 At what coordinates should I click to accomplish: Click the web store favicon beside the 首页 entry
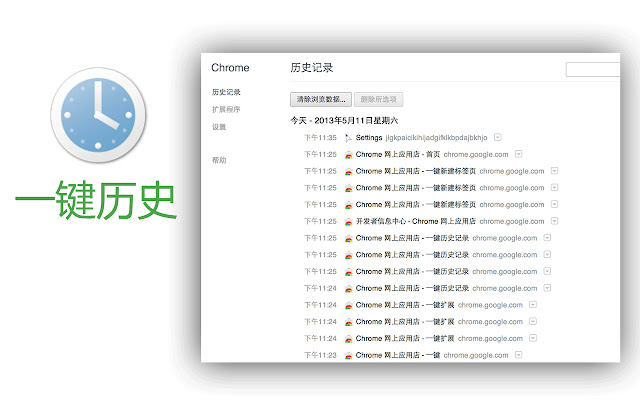(x=348, y=155)
